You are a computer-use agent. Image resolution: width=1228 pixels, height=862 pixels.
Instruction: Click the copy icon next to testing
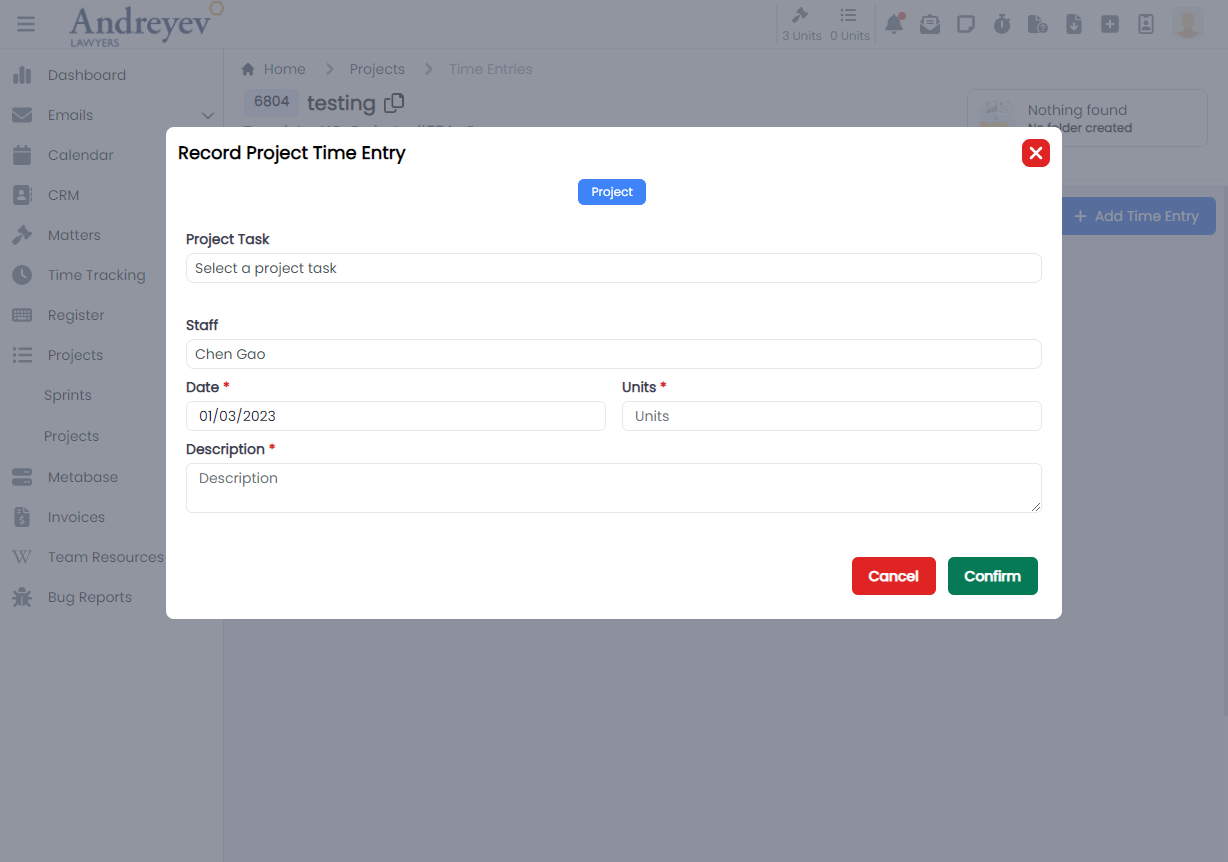pyautogui.click(x=394, y=102)
